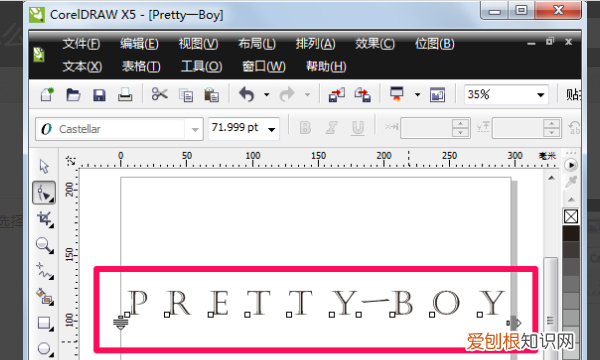This screenshot has height=360, width=600.
Task: Click the Import icon in toolbar
Action: pyautogui.click(x=336, y=94)
